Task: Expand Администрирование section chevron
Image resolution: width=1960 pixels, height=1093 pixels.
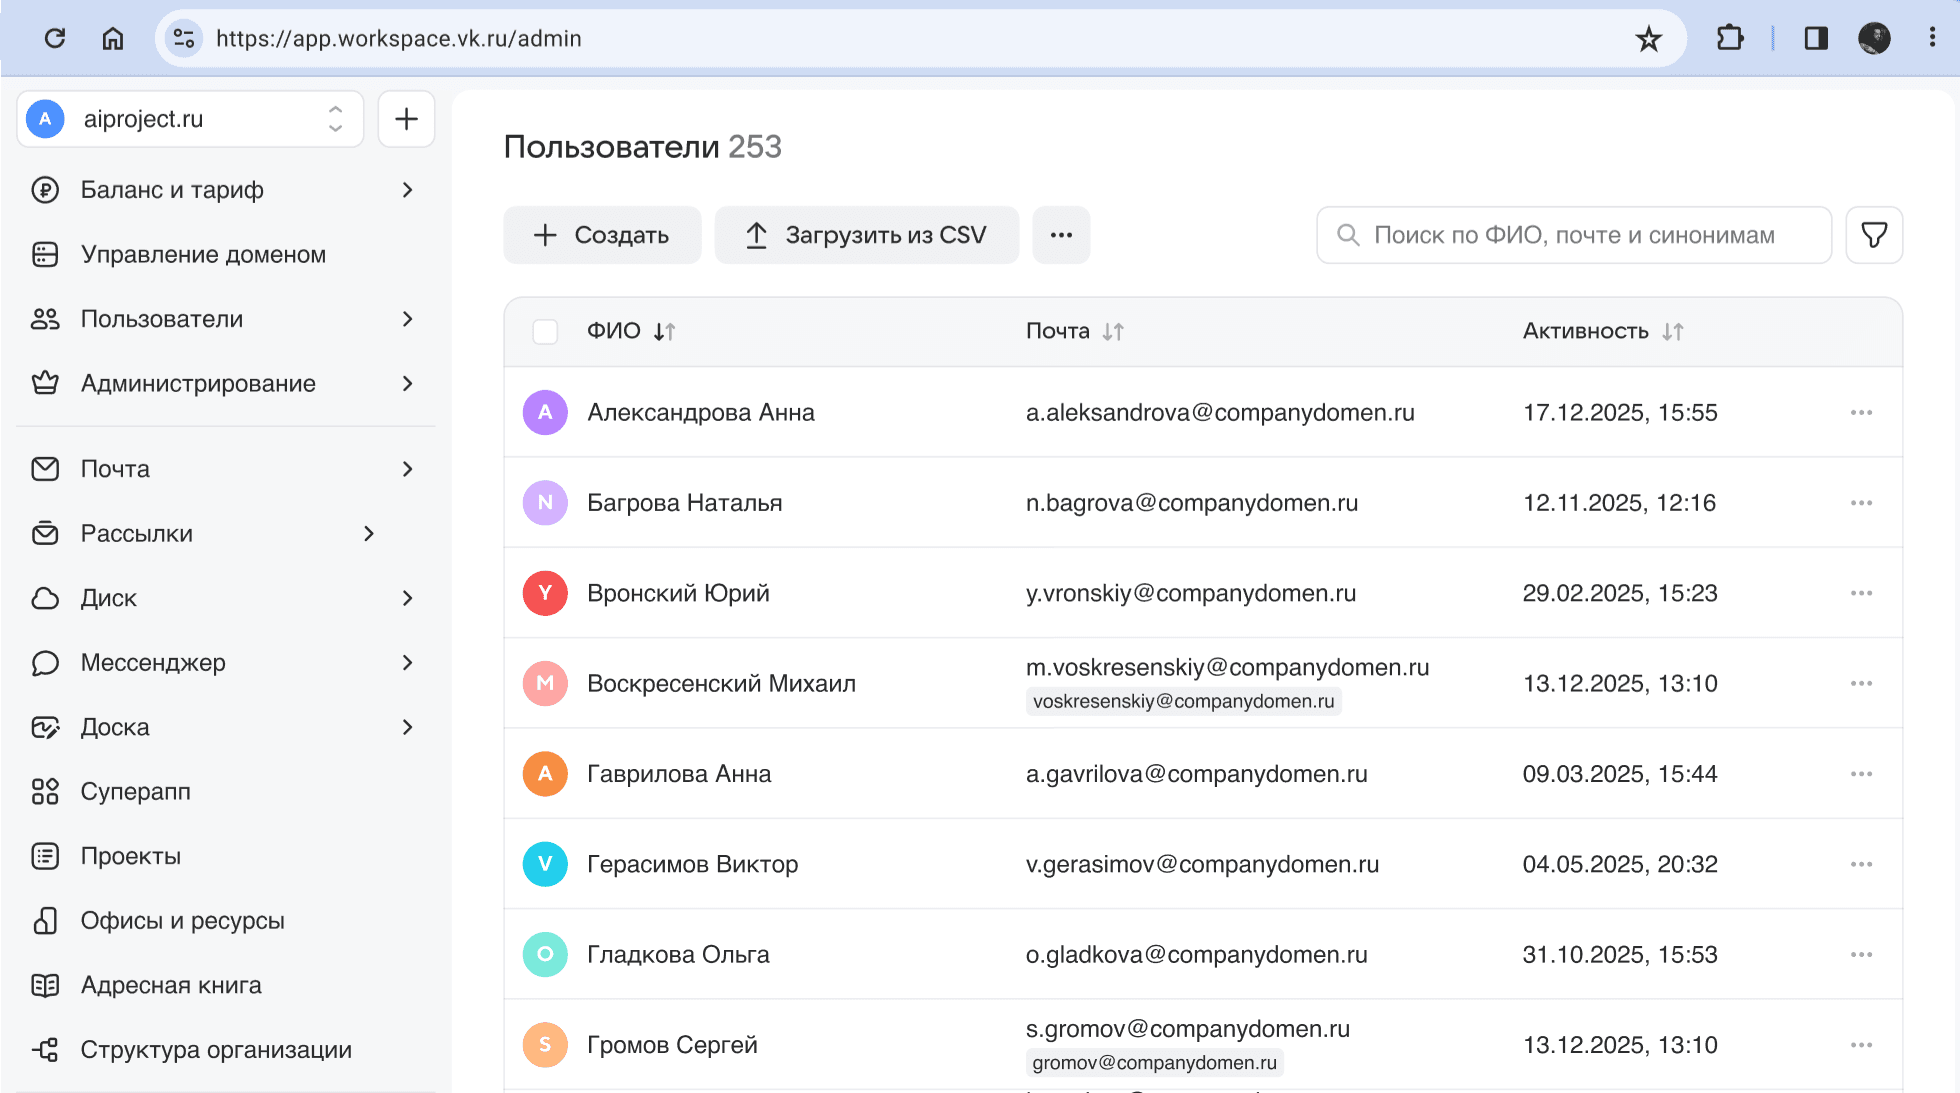Action: [x=407, y=384]
